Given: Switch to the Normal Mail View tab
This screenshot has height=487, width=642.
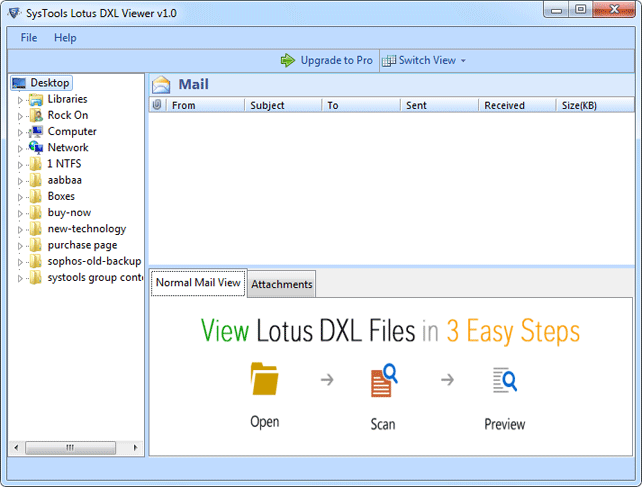Looking at the screenshot, I should click(198, 283).
